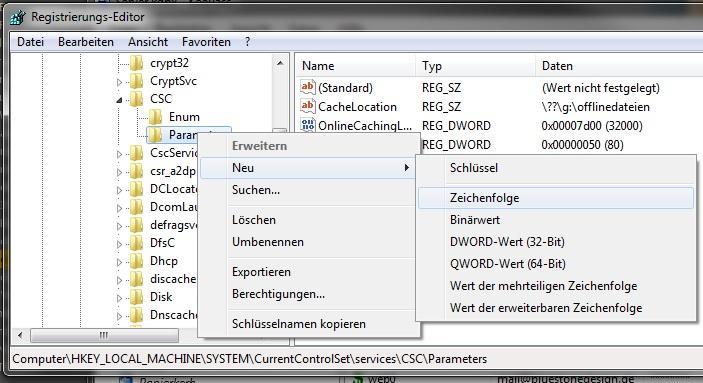Click the CSC folder icon
The width and height of the screenshot is (703, 383).
(x=136, y=99)
